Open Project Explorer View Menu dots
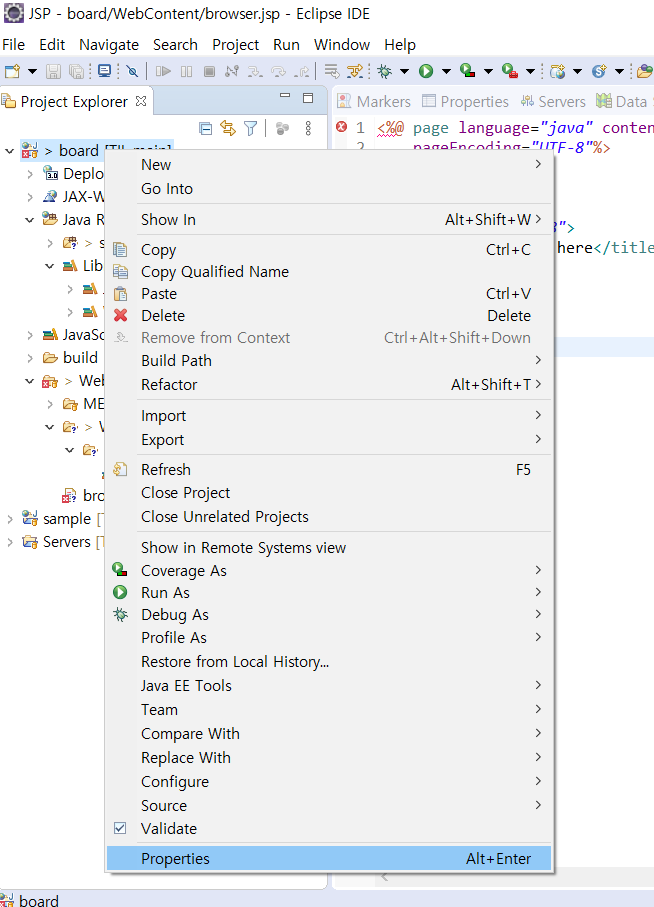The image size is (654, 907). (x=308, y=128)
